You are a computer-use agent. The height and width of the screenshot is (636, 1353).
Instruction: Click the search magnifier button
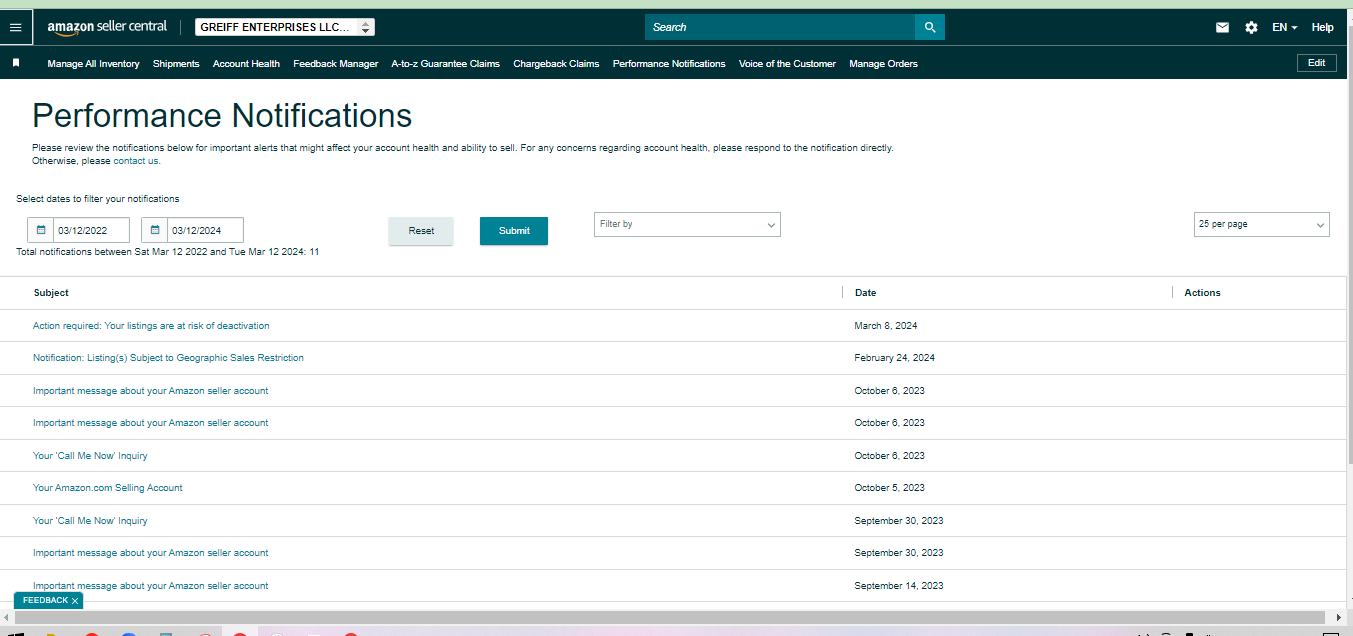pyautogui.click(x=930, y=27)
